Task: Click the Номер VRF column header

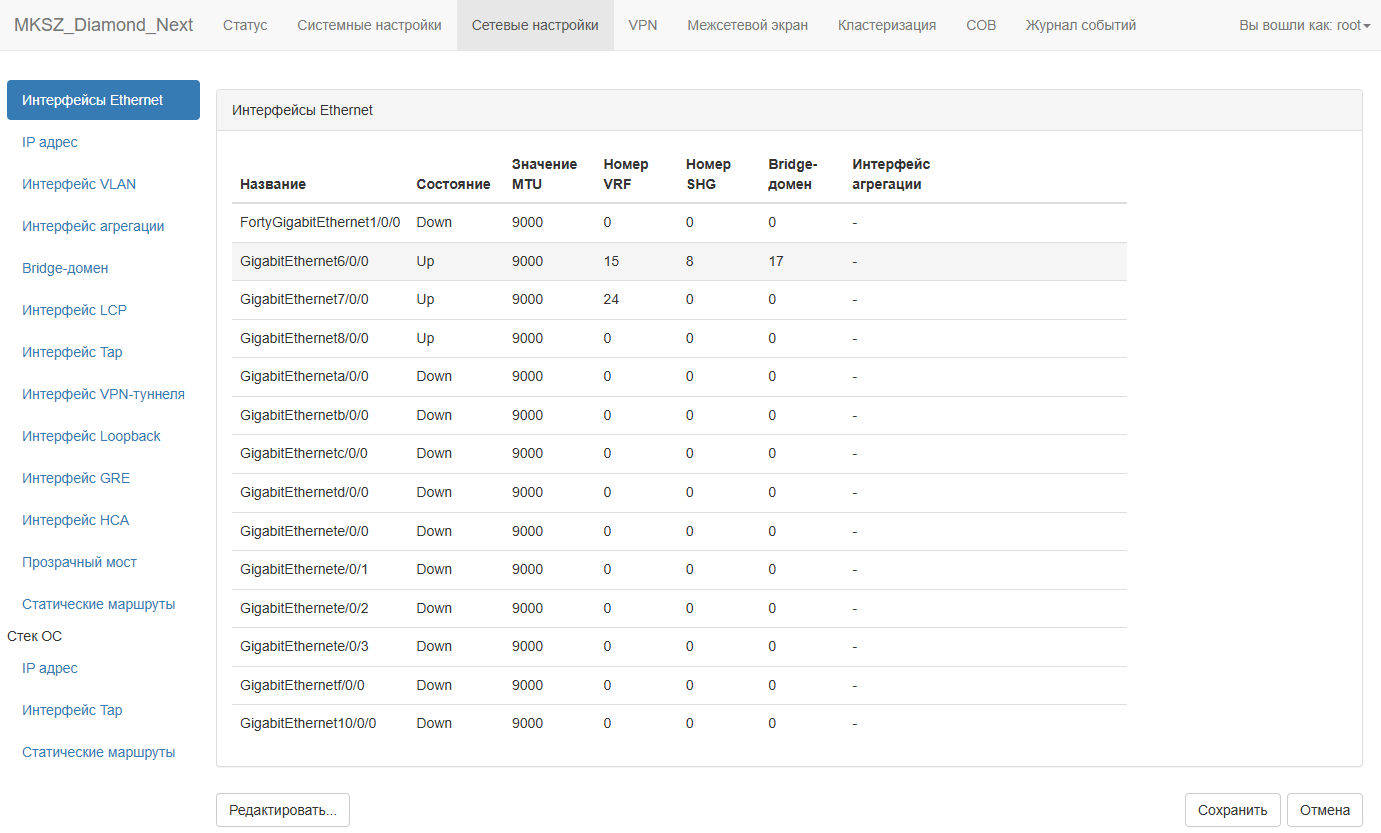Action: point(626,174)
